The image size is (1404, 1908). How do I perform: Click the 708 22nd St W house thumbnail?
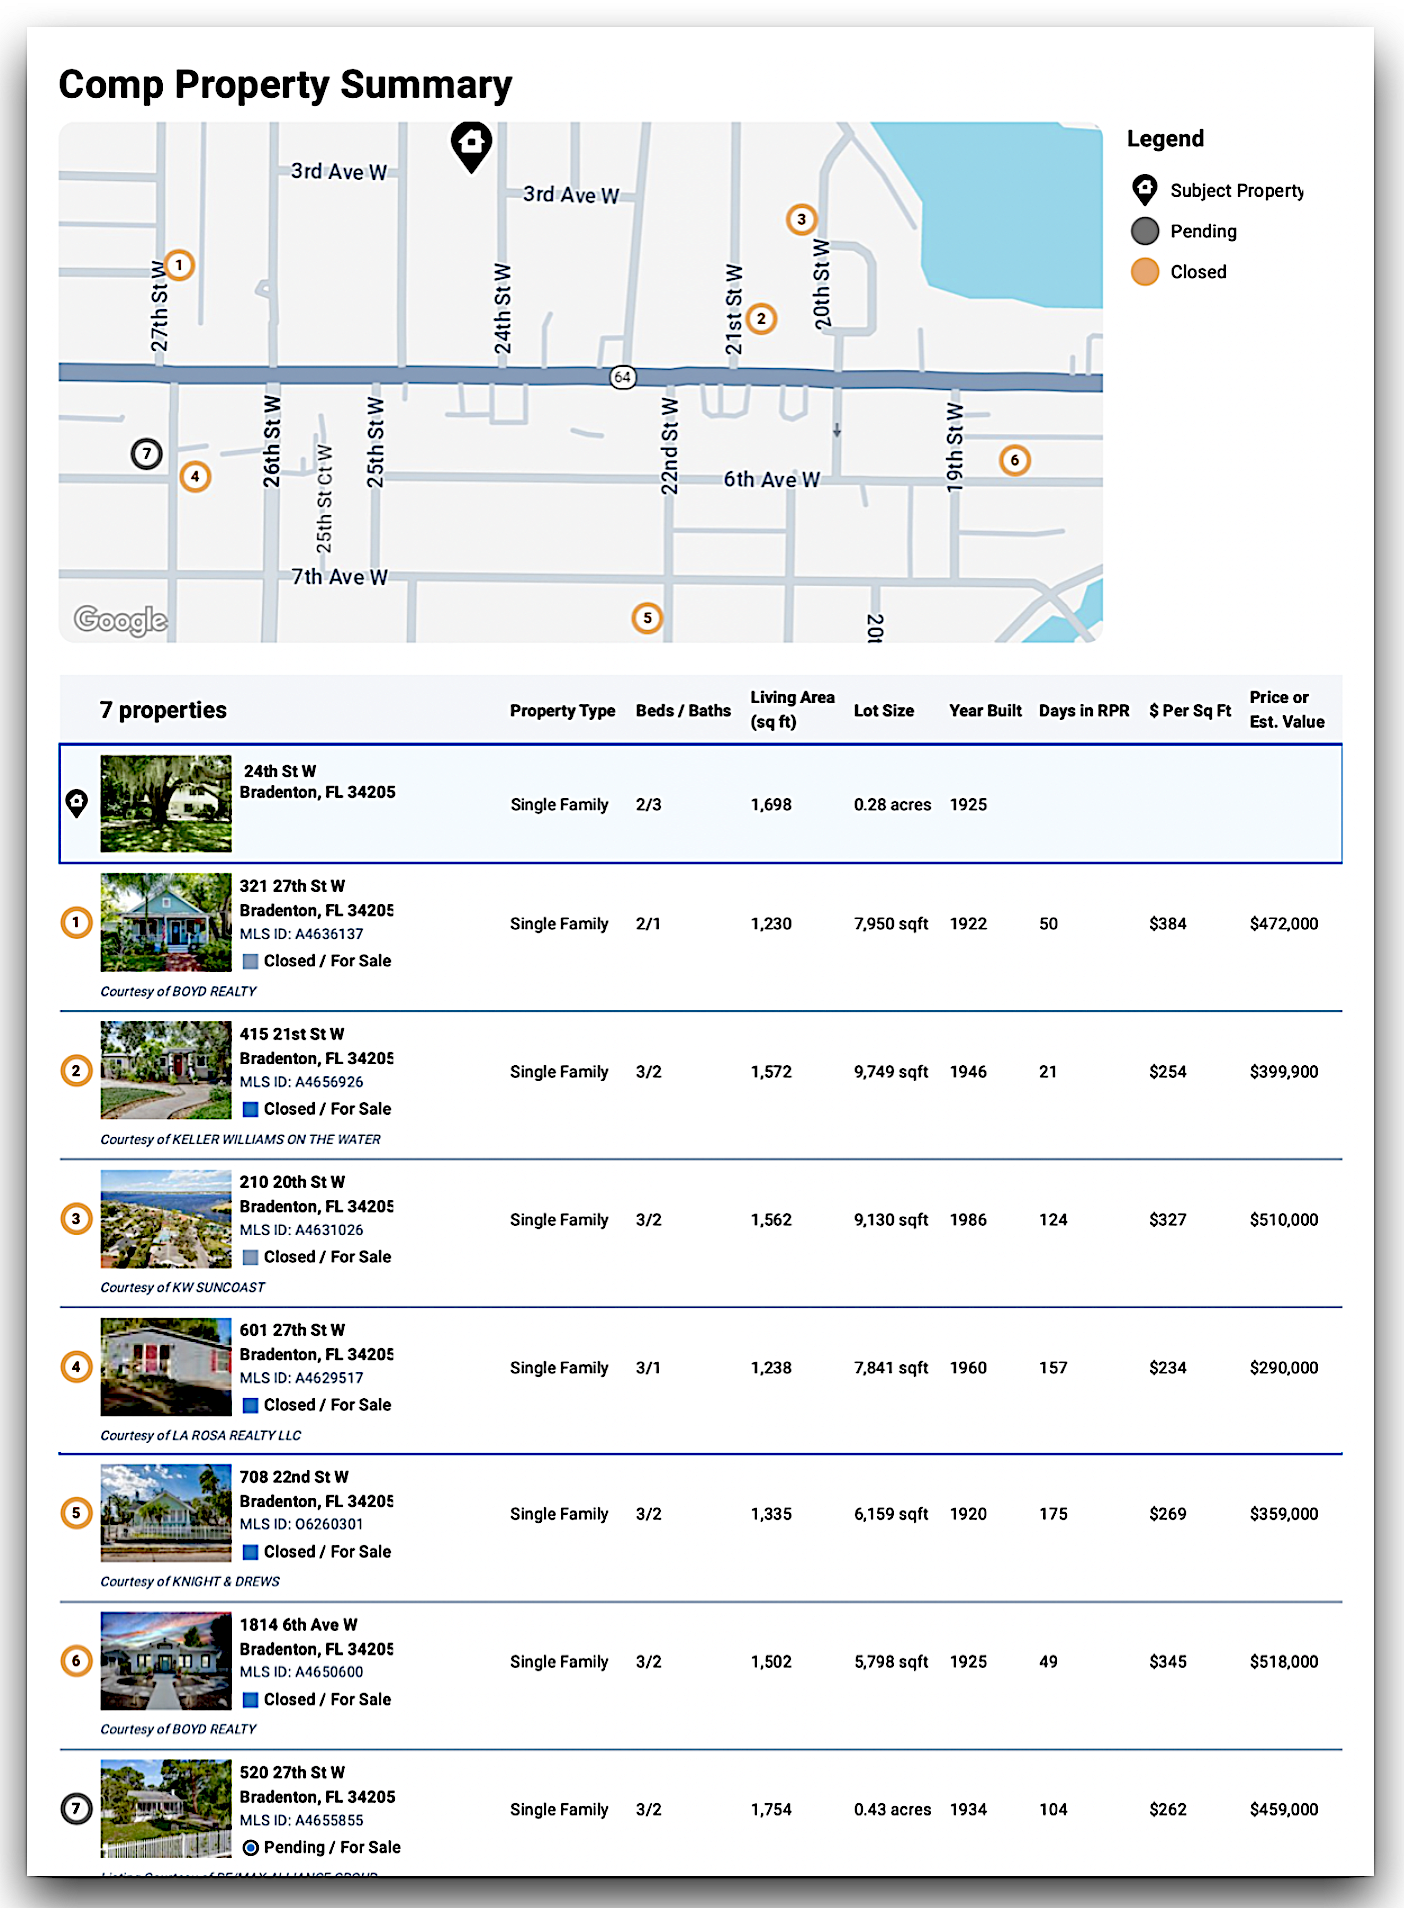[x=166, y=1513]
